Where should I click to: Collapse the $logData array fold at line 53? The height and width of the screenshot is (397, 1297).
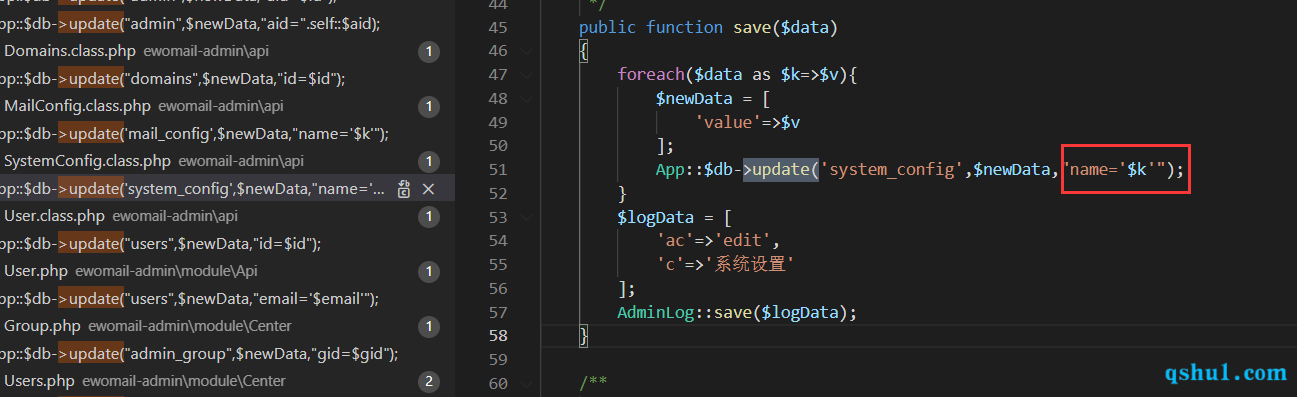(526, 217)
